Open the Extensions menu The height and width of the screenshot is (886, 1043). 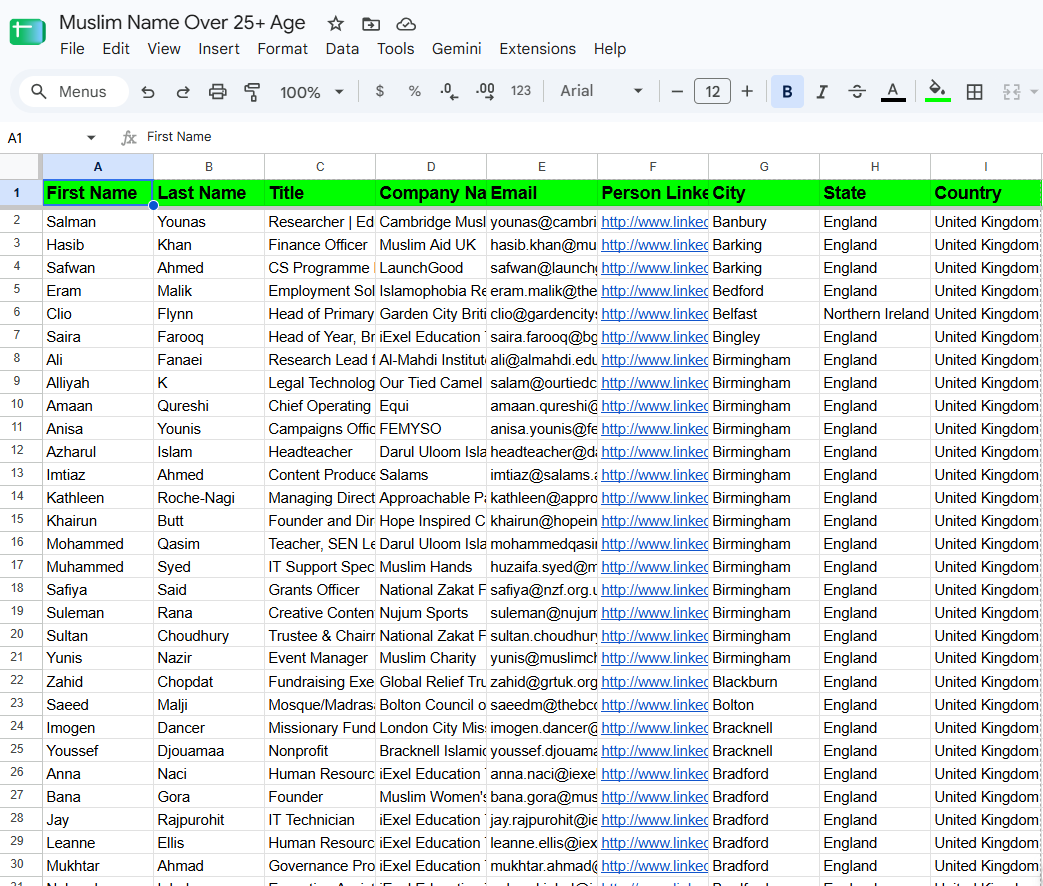tap(537, 49)
